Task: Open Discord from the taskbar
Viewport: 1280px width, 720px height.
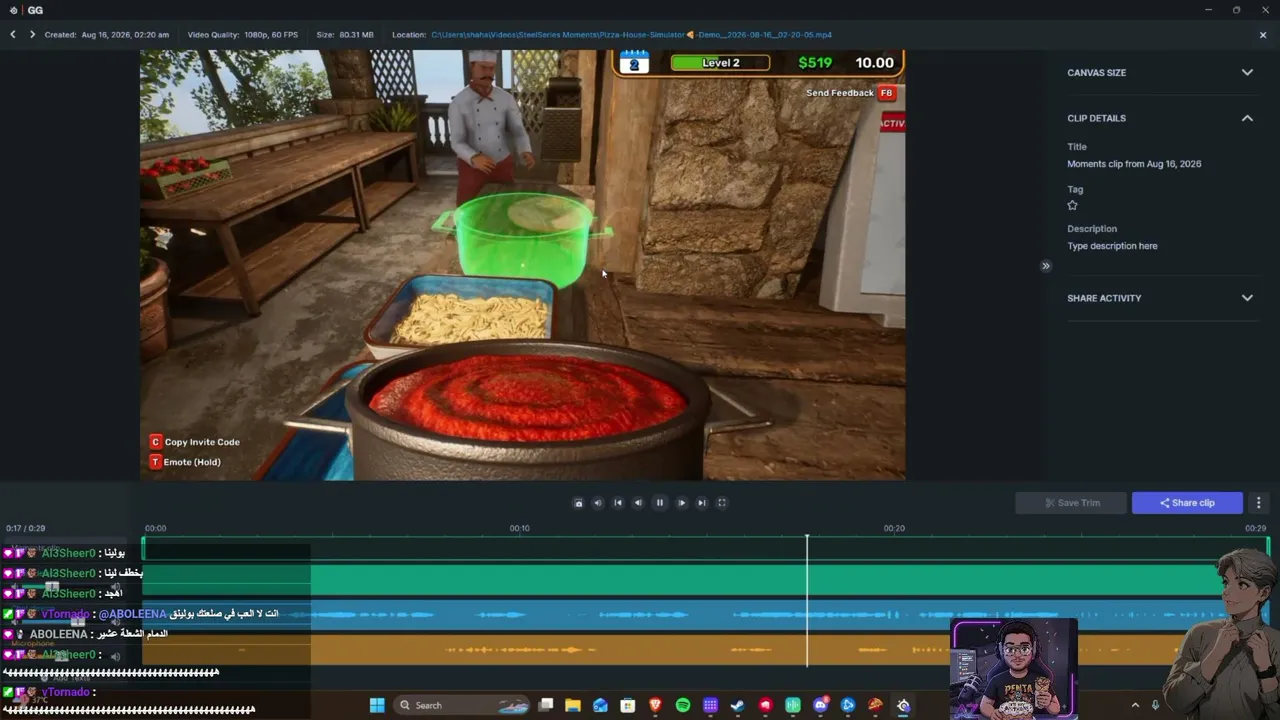Action: pos(821,705)
